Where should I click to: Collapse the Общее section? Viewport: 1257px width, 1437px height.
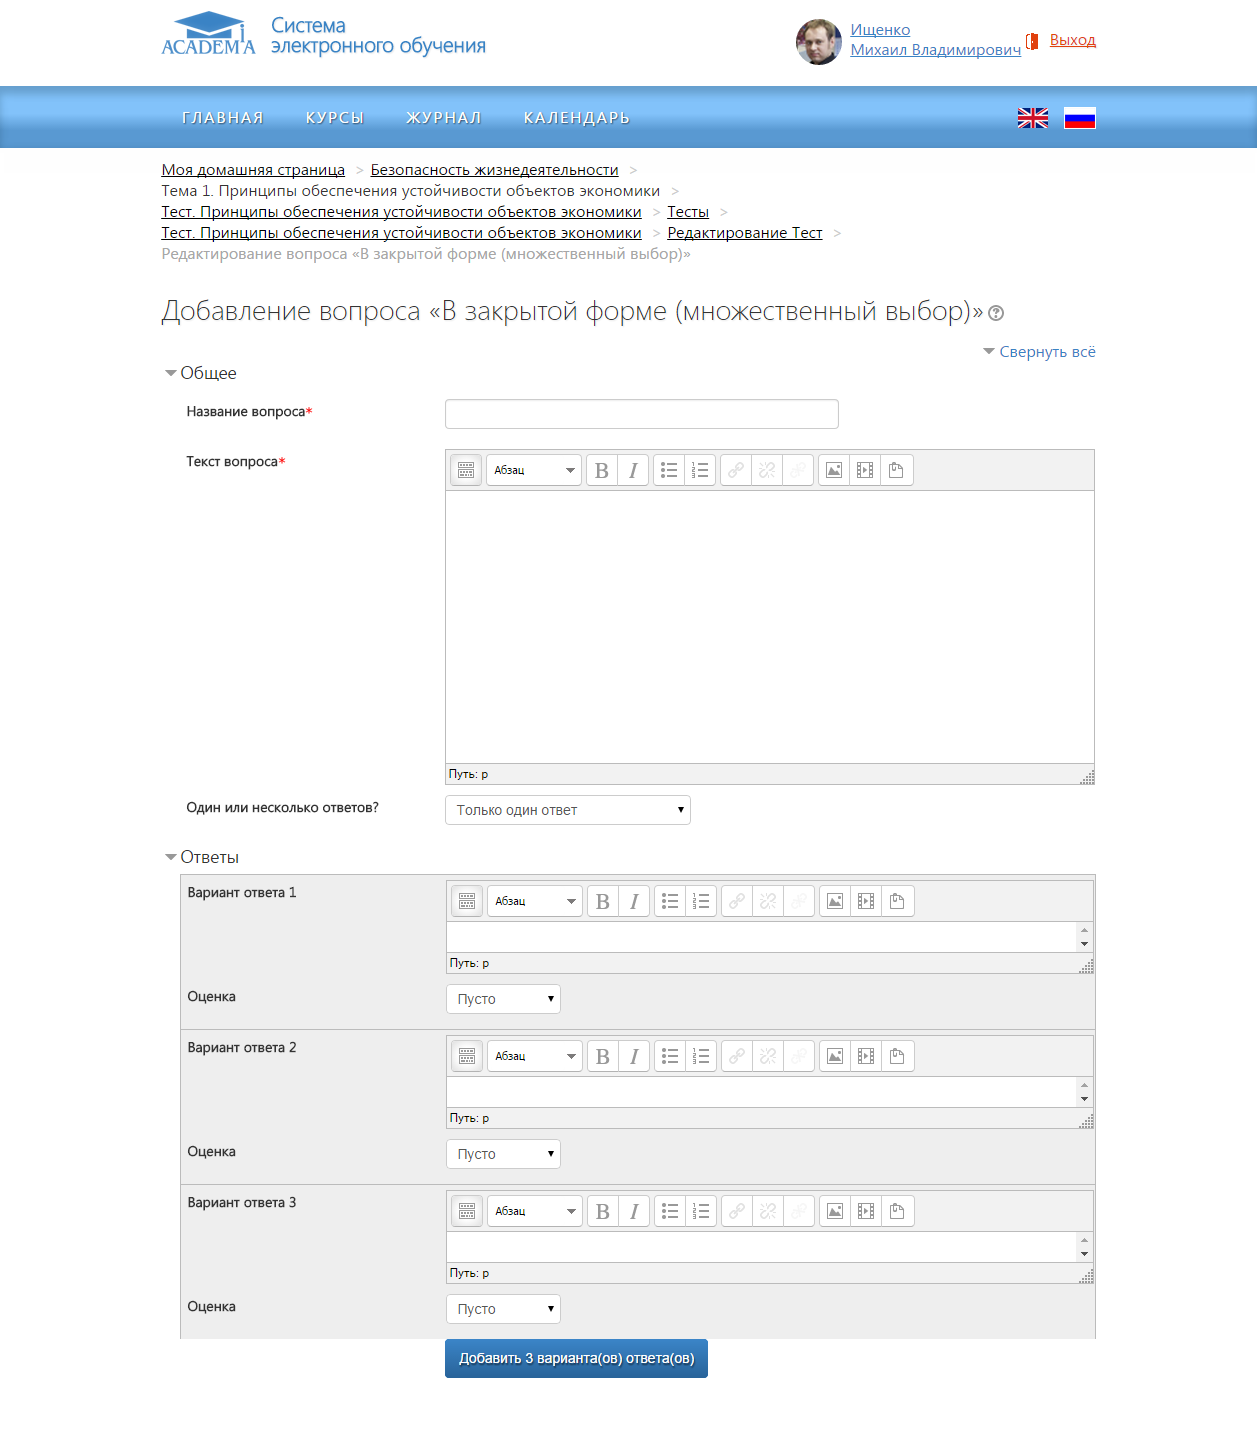(200, 373)
